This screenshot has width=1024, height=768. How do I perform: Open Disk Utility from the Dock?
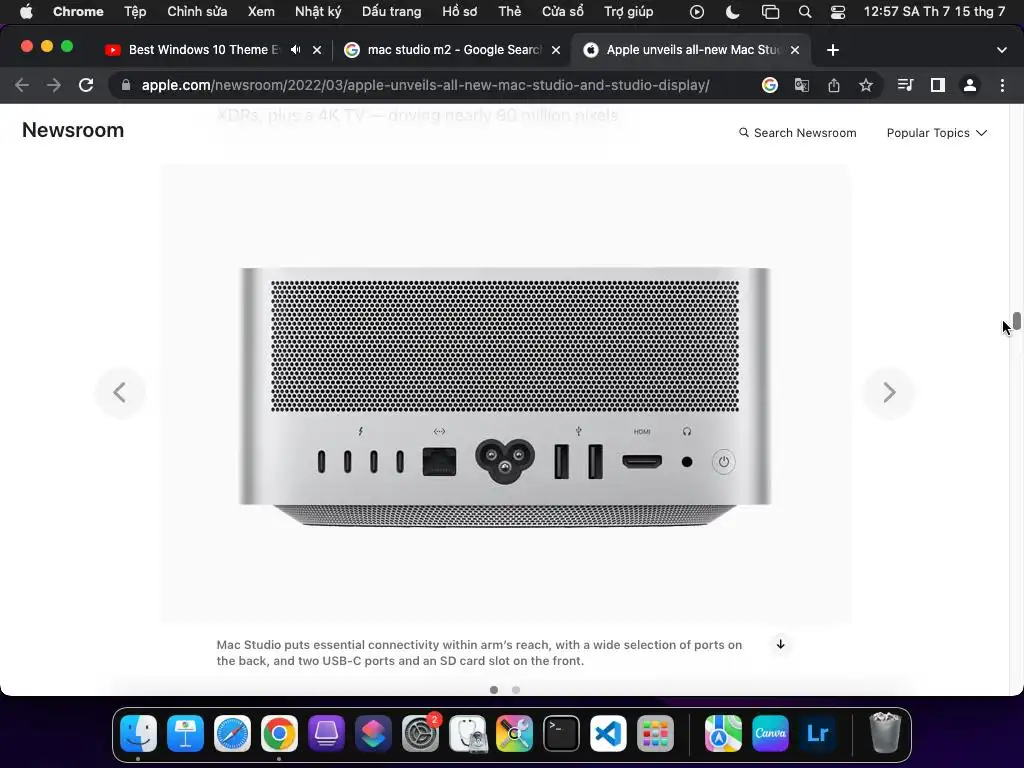click(468, 733)
